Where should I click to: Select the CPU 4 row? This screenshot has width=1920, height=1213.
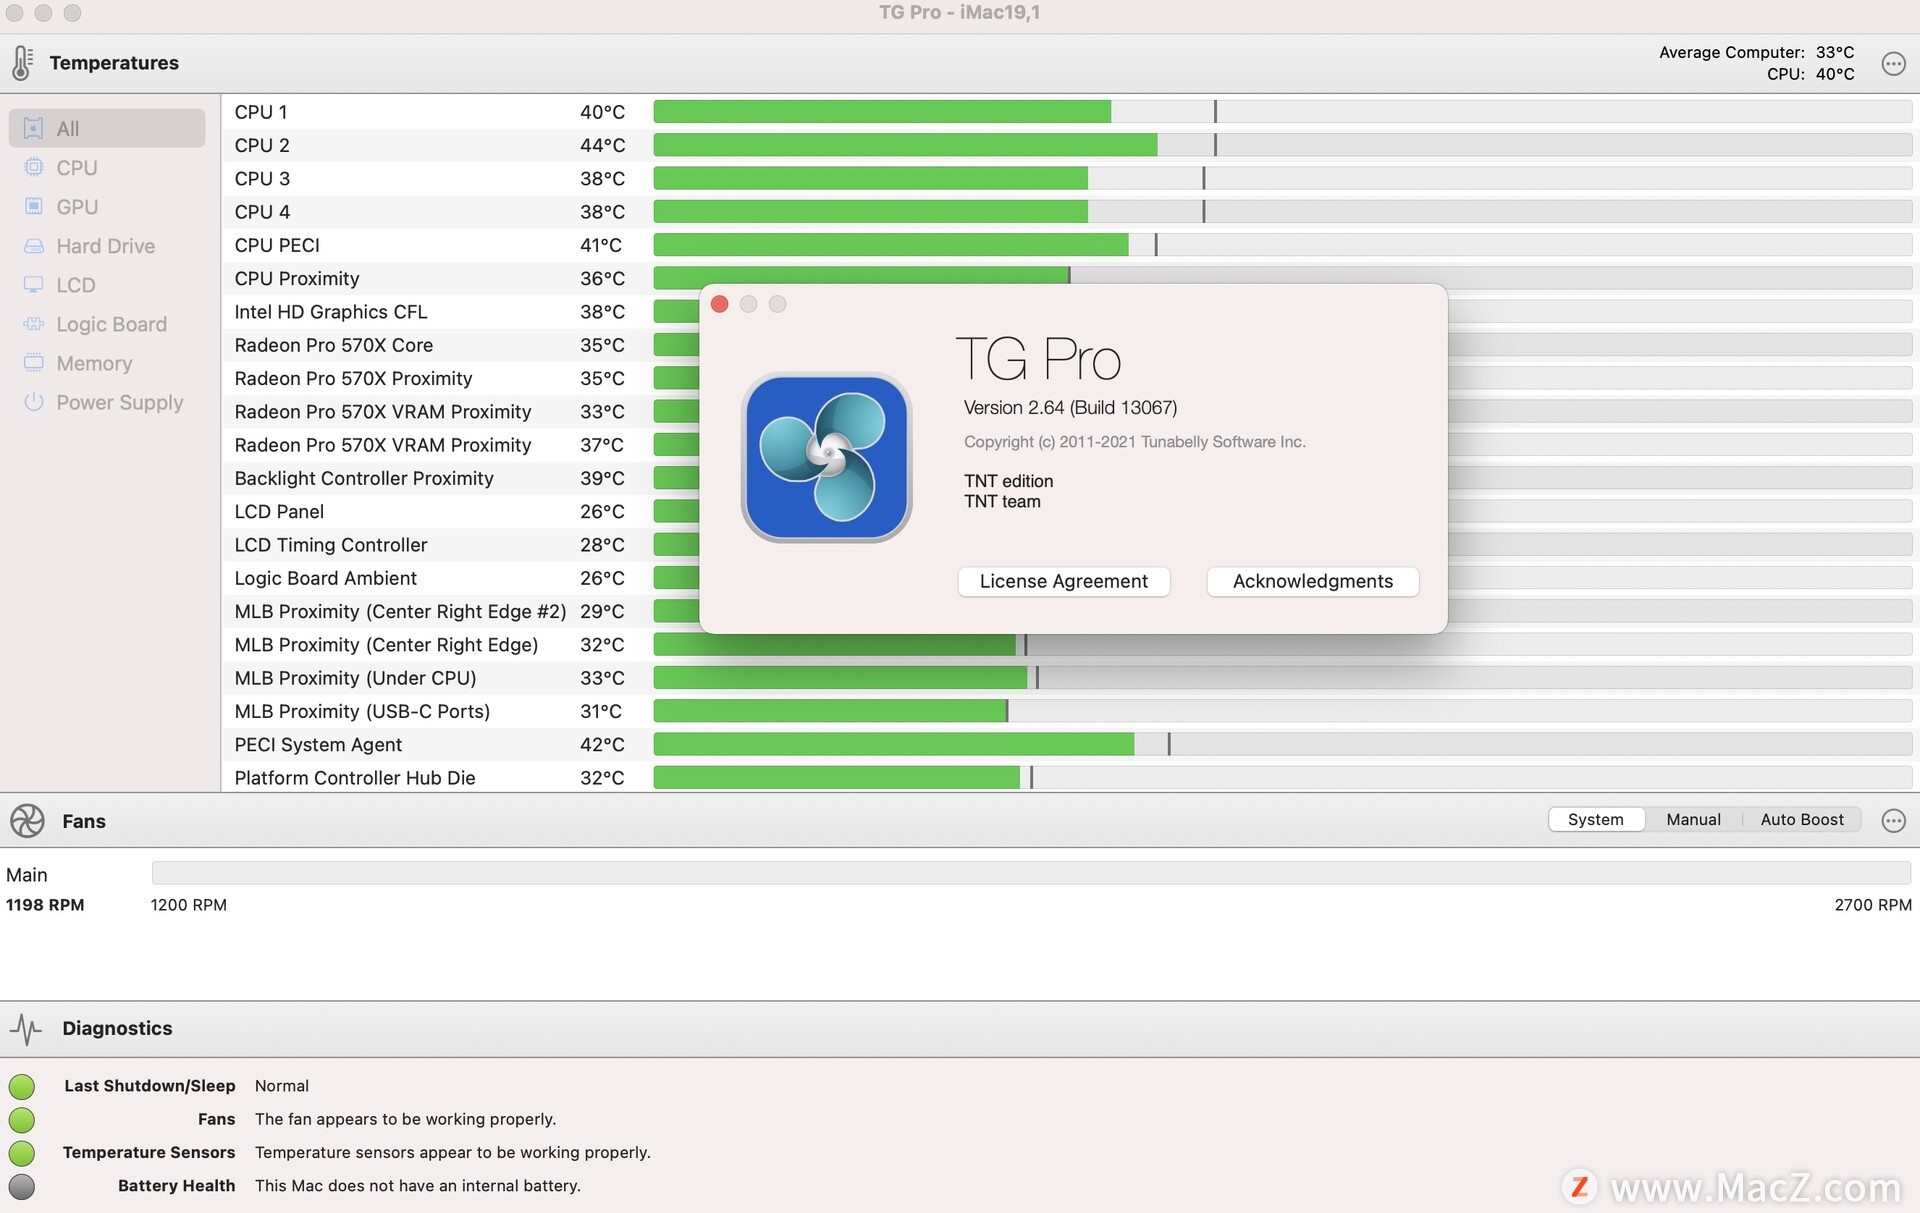coord(1070,212)
